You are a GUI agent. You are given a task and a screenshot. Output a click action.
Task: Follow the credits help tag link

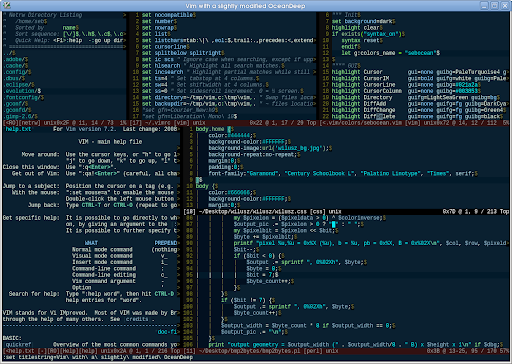(137, 319)
